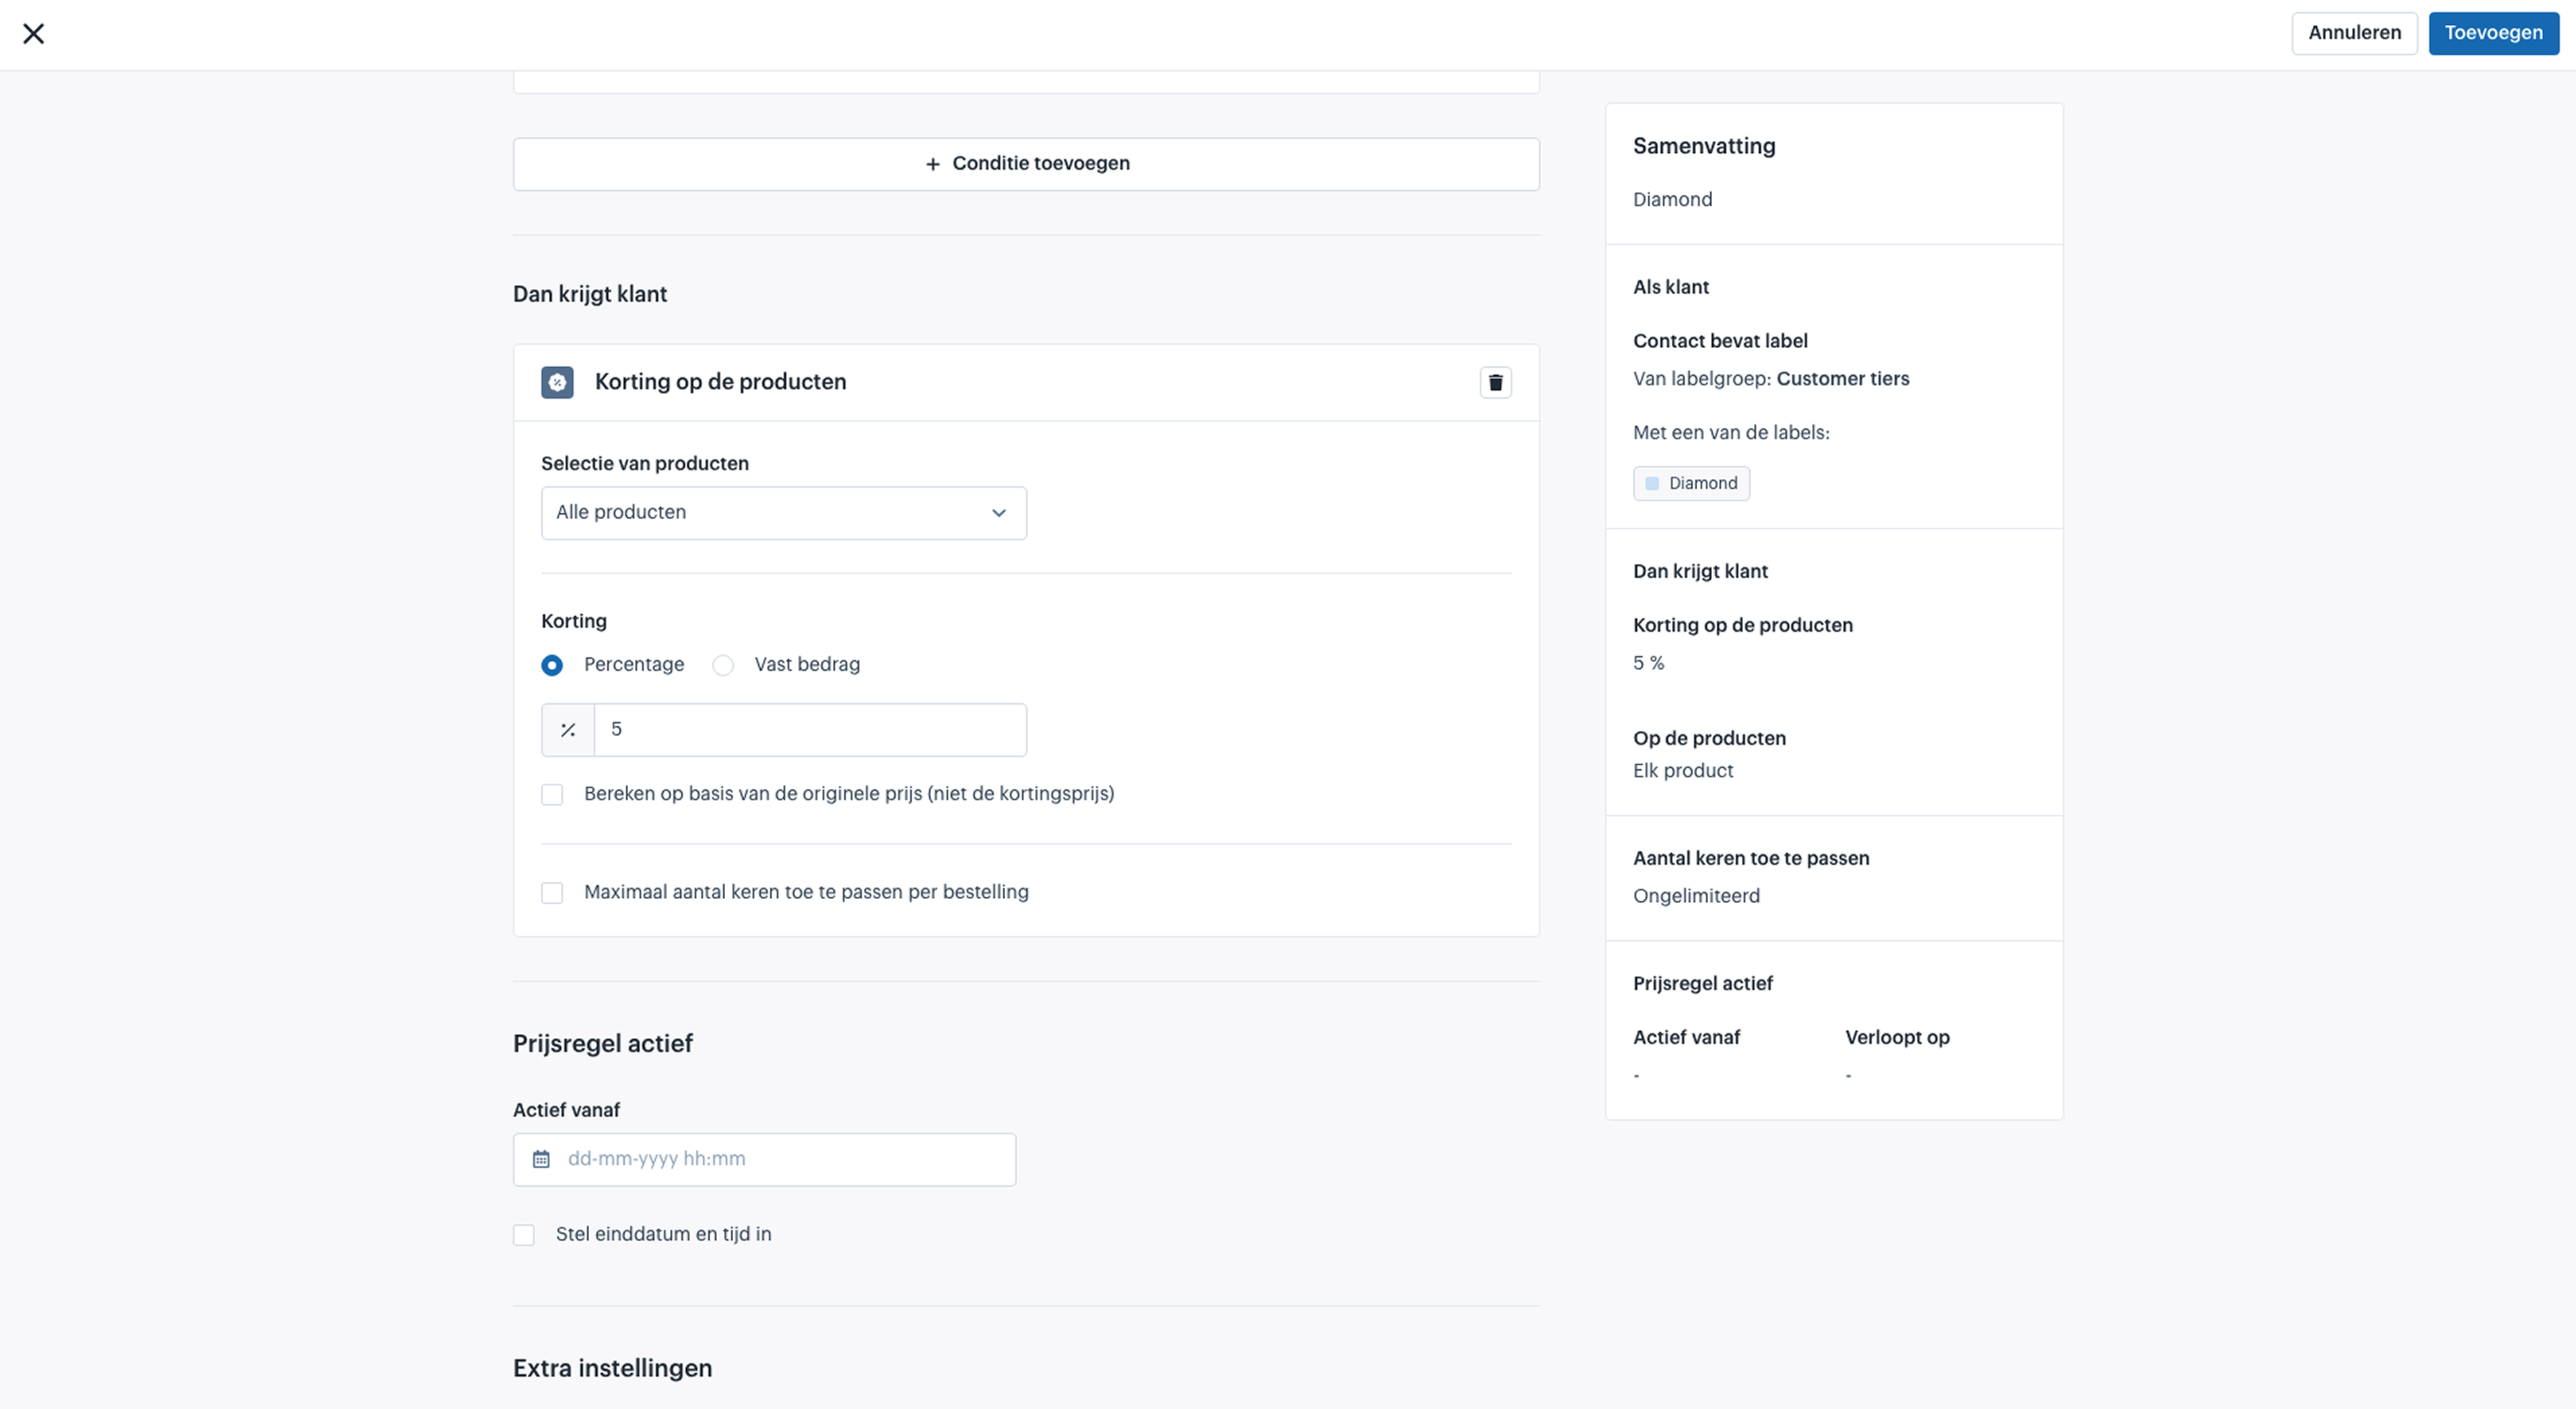Click the Contact bevat label summary text
The height and width of the screenshot is (1409, 2576).
(1720, 341)
